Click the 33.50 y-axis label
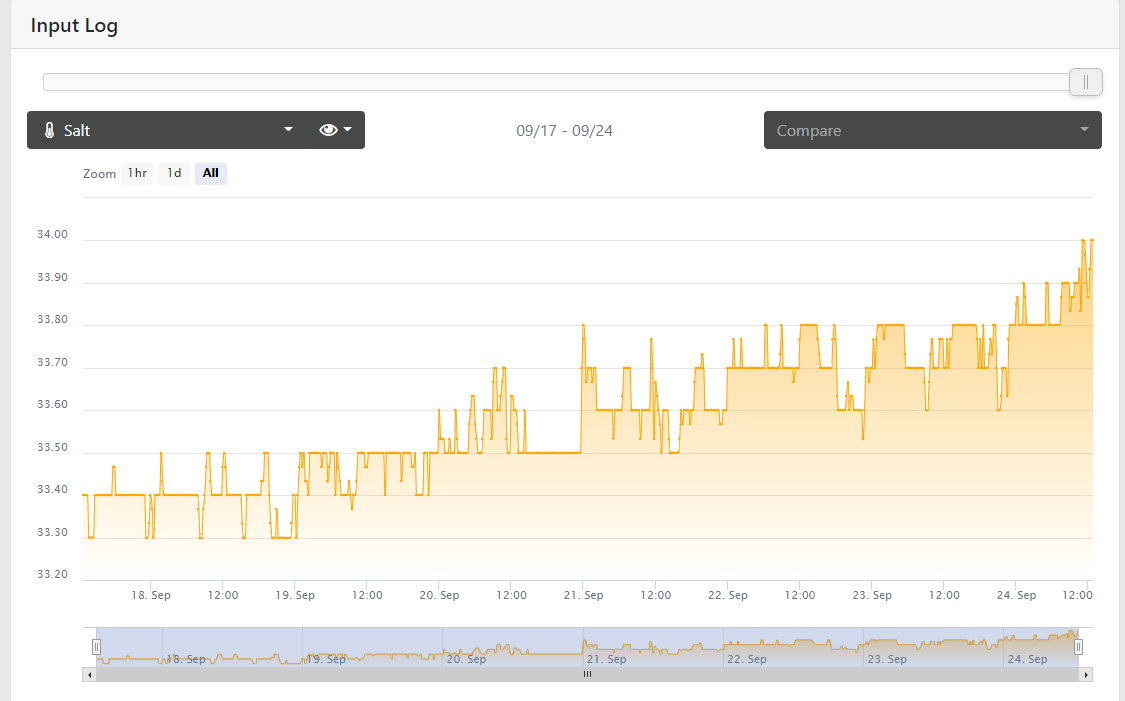 click(52, 448)
